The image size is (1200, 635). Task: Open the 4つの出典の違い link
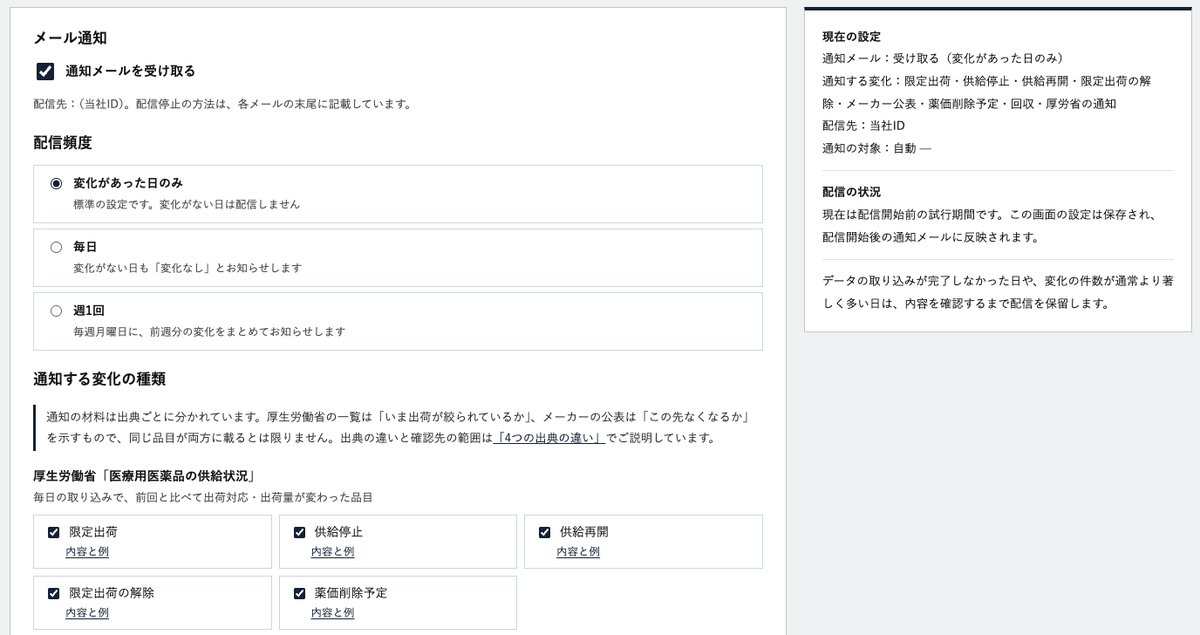click(x=550, y=438)
